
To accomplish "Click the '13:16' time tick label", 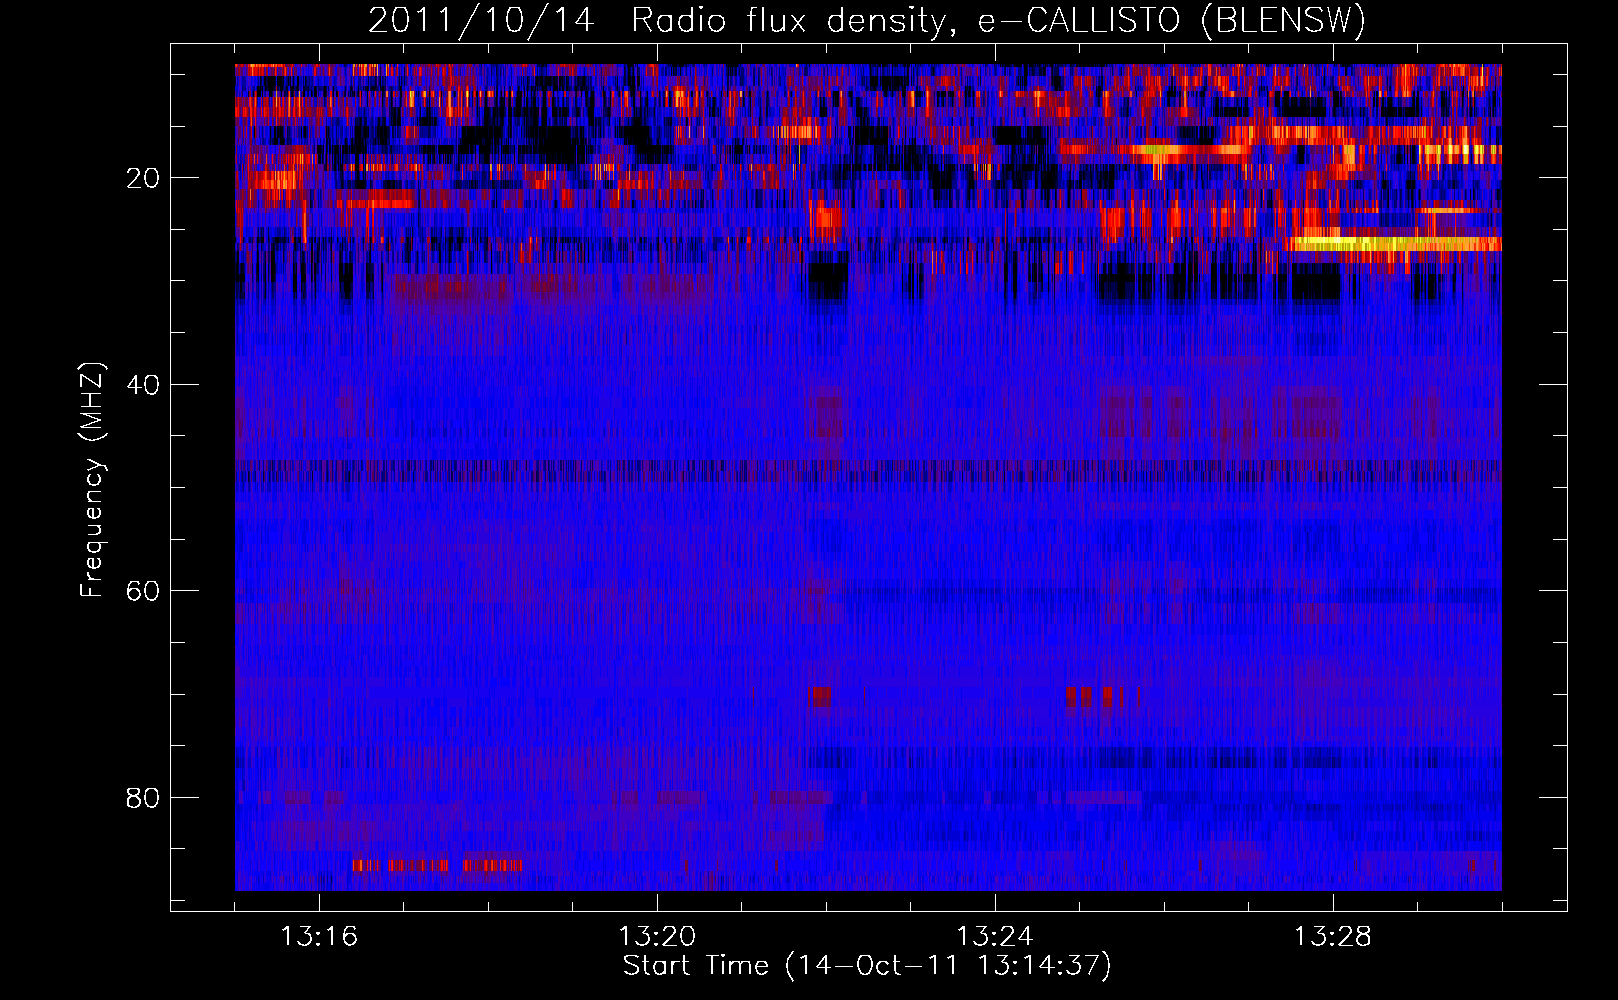I will coord(319,937).
